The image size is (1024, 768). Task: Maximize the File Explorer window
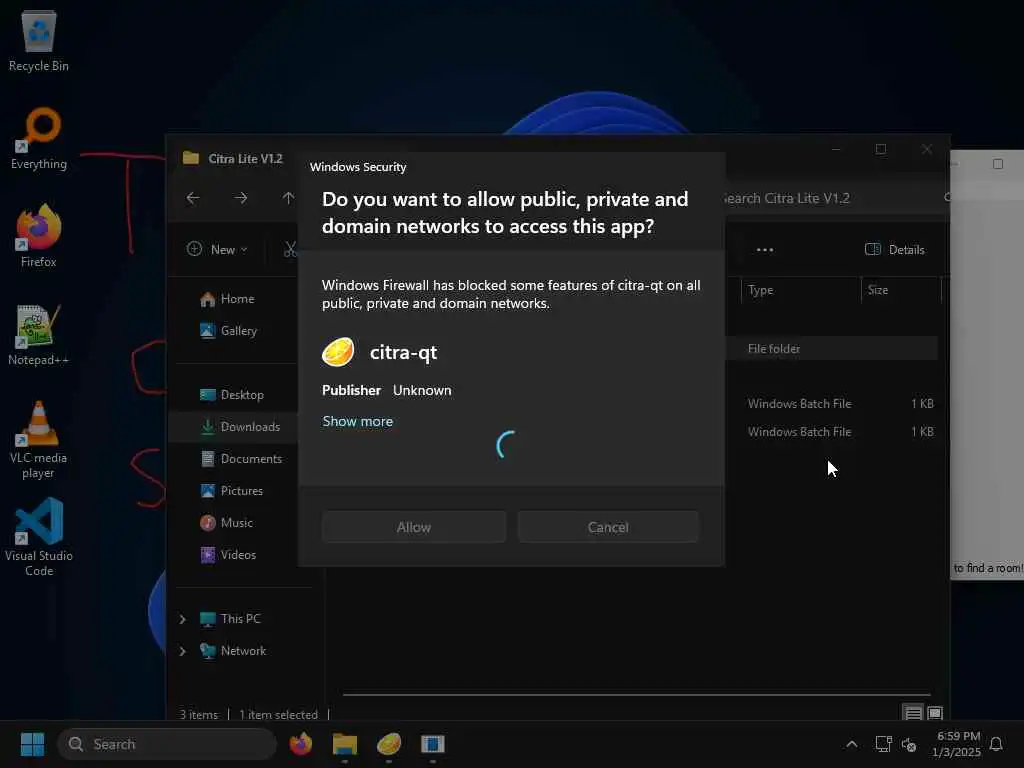[x=881, y=150]
